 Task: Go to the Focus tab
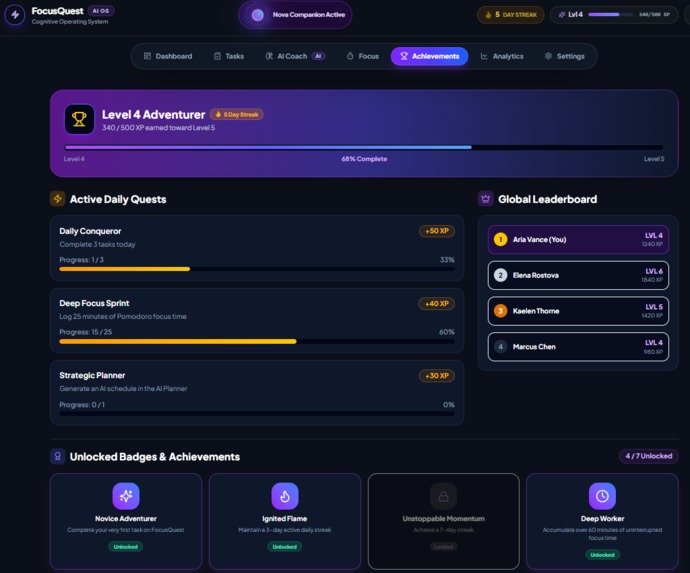pyautogui.click(x=363, y=56)
